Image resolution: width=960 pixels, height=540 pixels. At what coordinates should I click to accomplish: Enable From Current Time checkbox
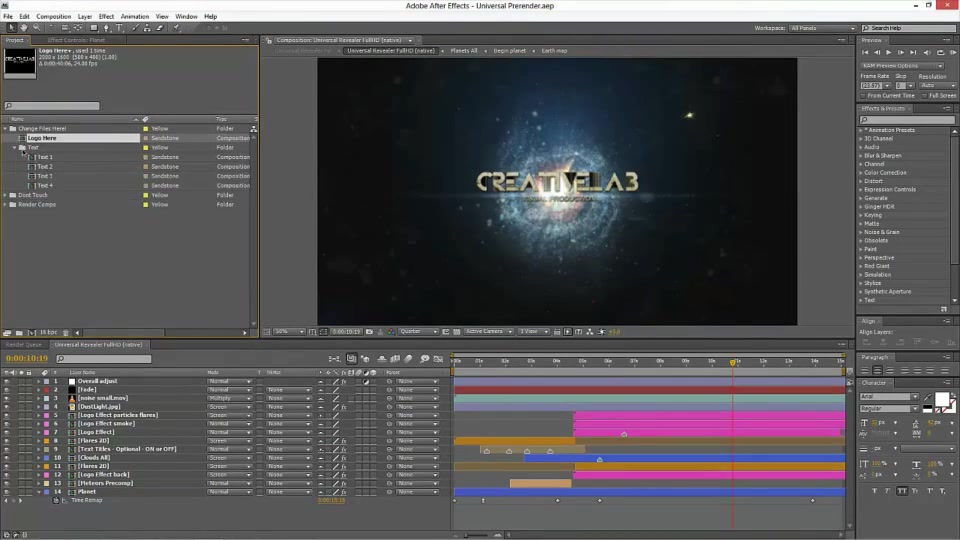point(863,96)
